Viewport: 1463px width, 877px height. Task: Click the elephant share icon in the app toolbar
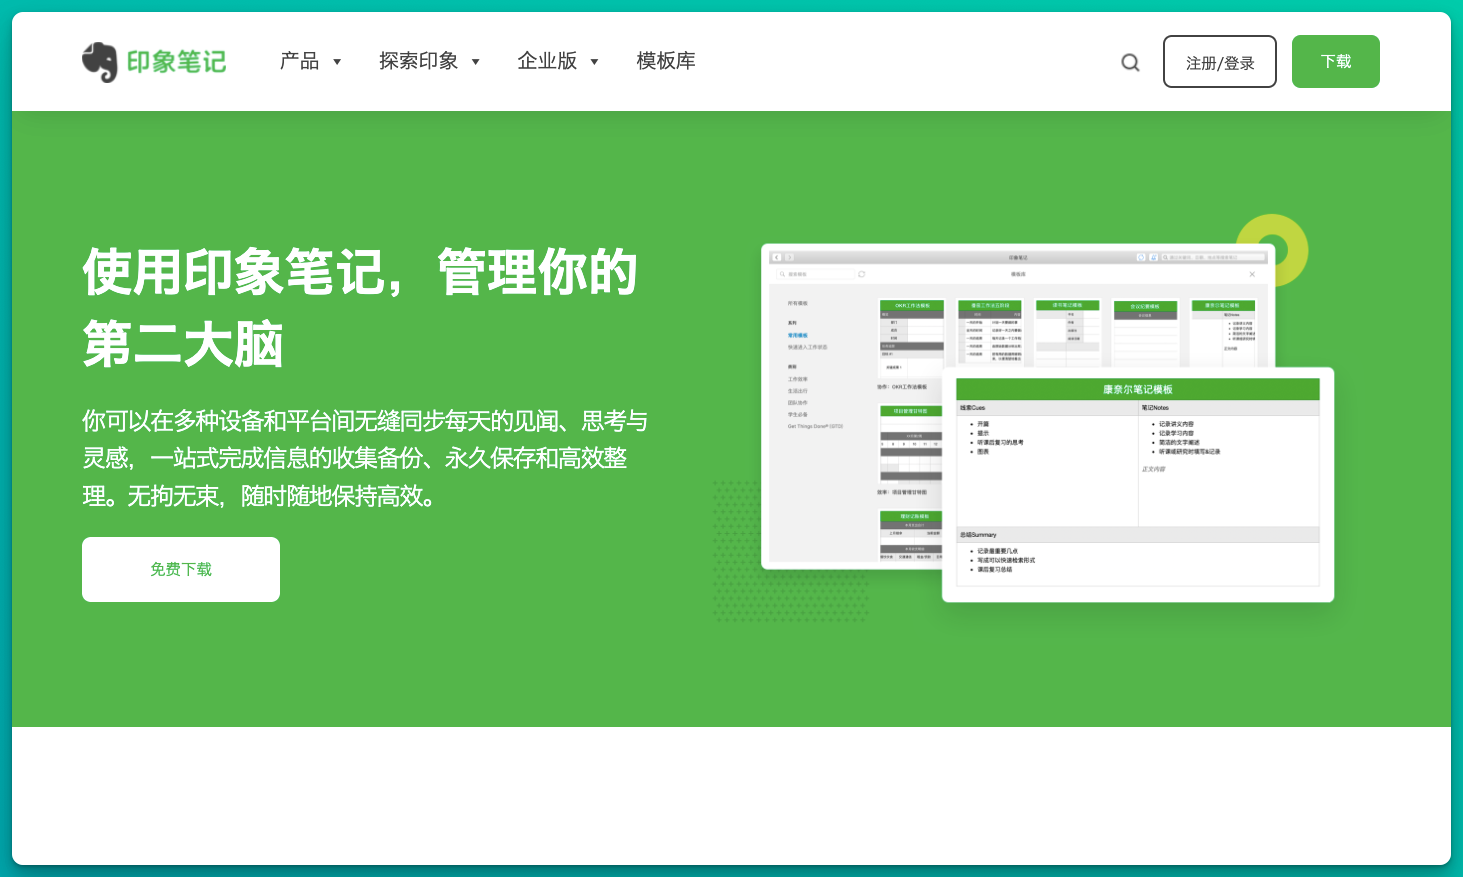[1154, 257]
